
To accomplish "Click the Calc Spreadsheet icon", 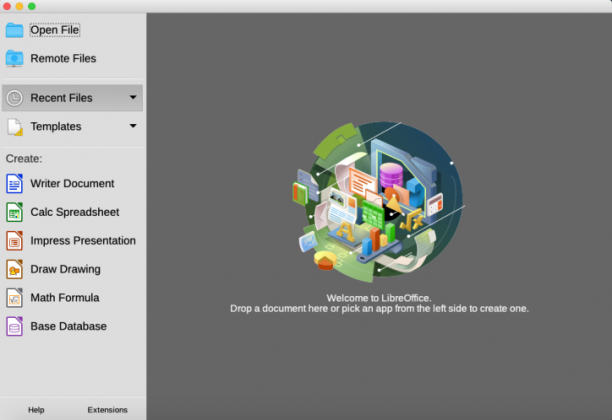I will pos(14,212).
